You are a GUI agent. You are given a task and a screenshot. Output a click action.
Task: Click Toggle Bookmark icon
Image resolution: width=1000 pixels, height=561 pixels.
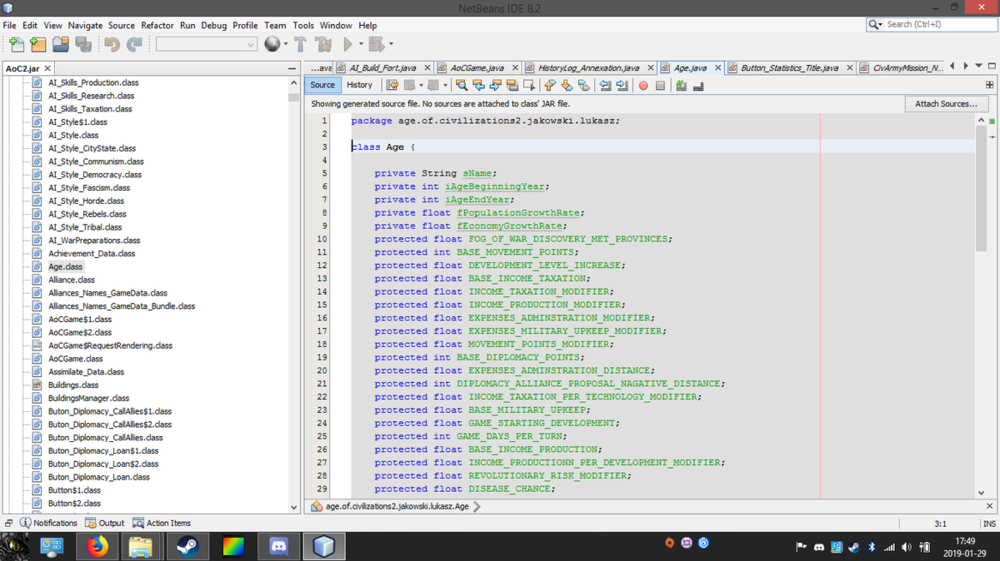coord(584,85)
